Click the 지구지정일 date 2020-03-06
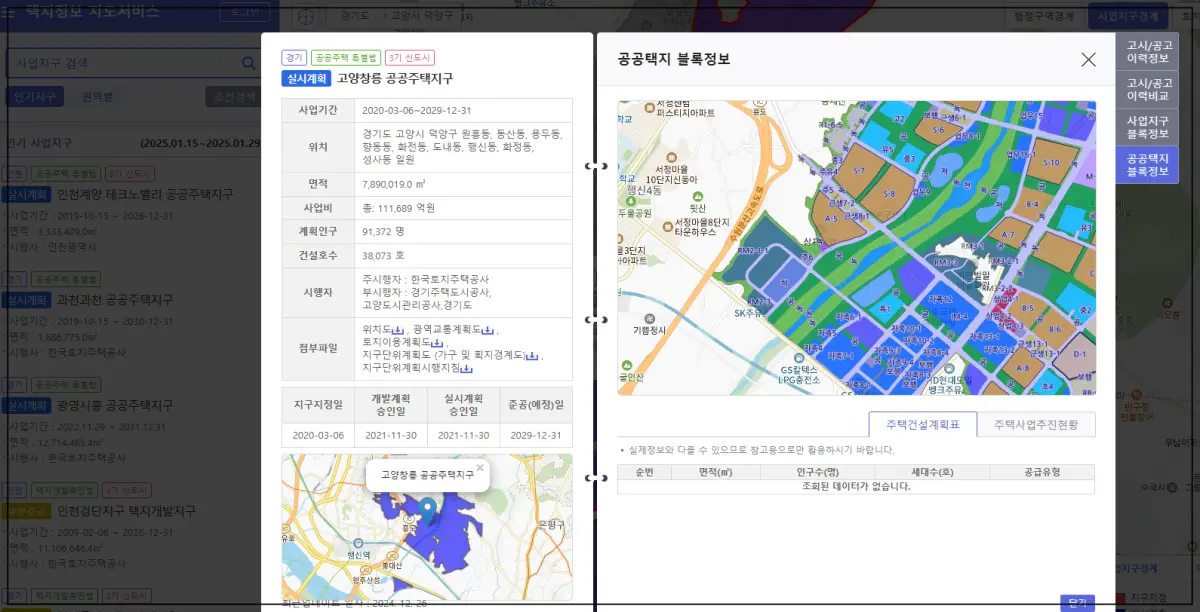The width and height of the screenshot is (1200, 612). [x=318, y=435]
